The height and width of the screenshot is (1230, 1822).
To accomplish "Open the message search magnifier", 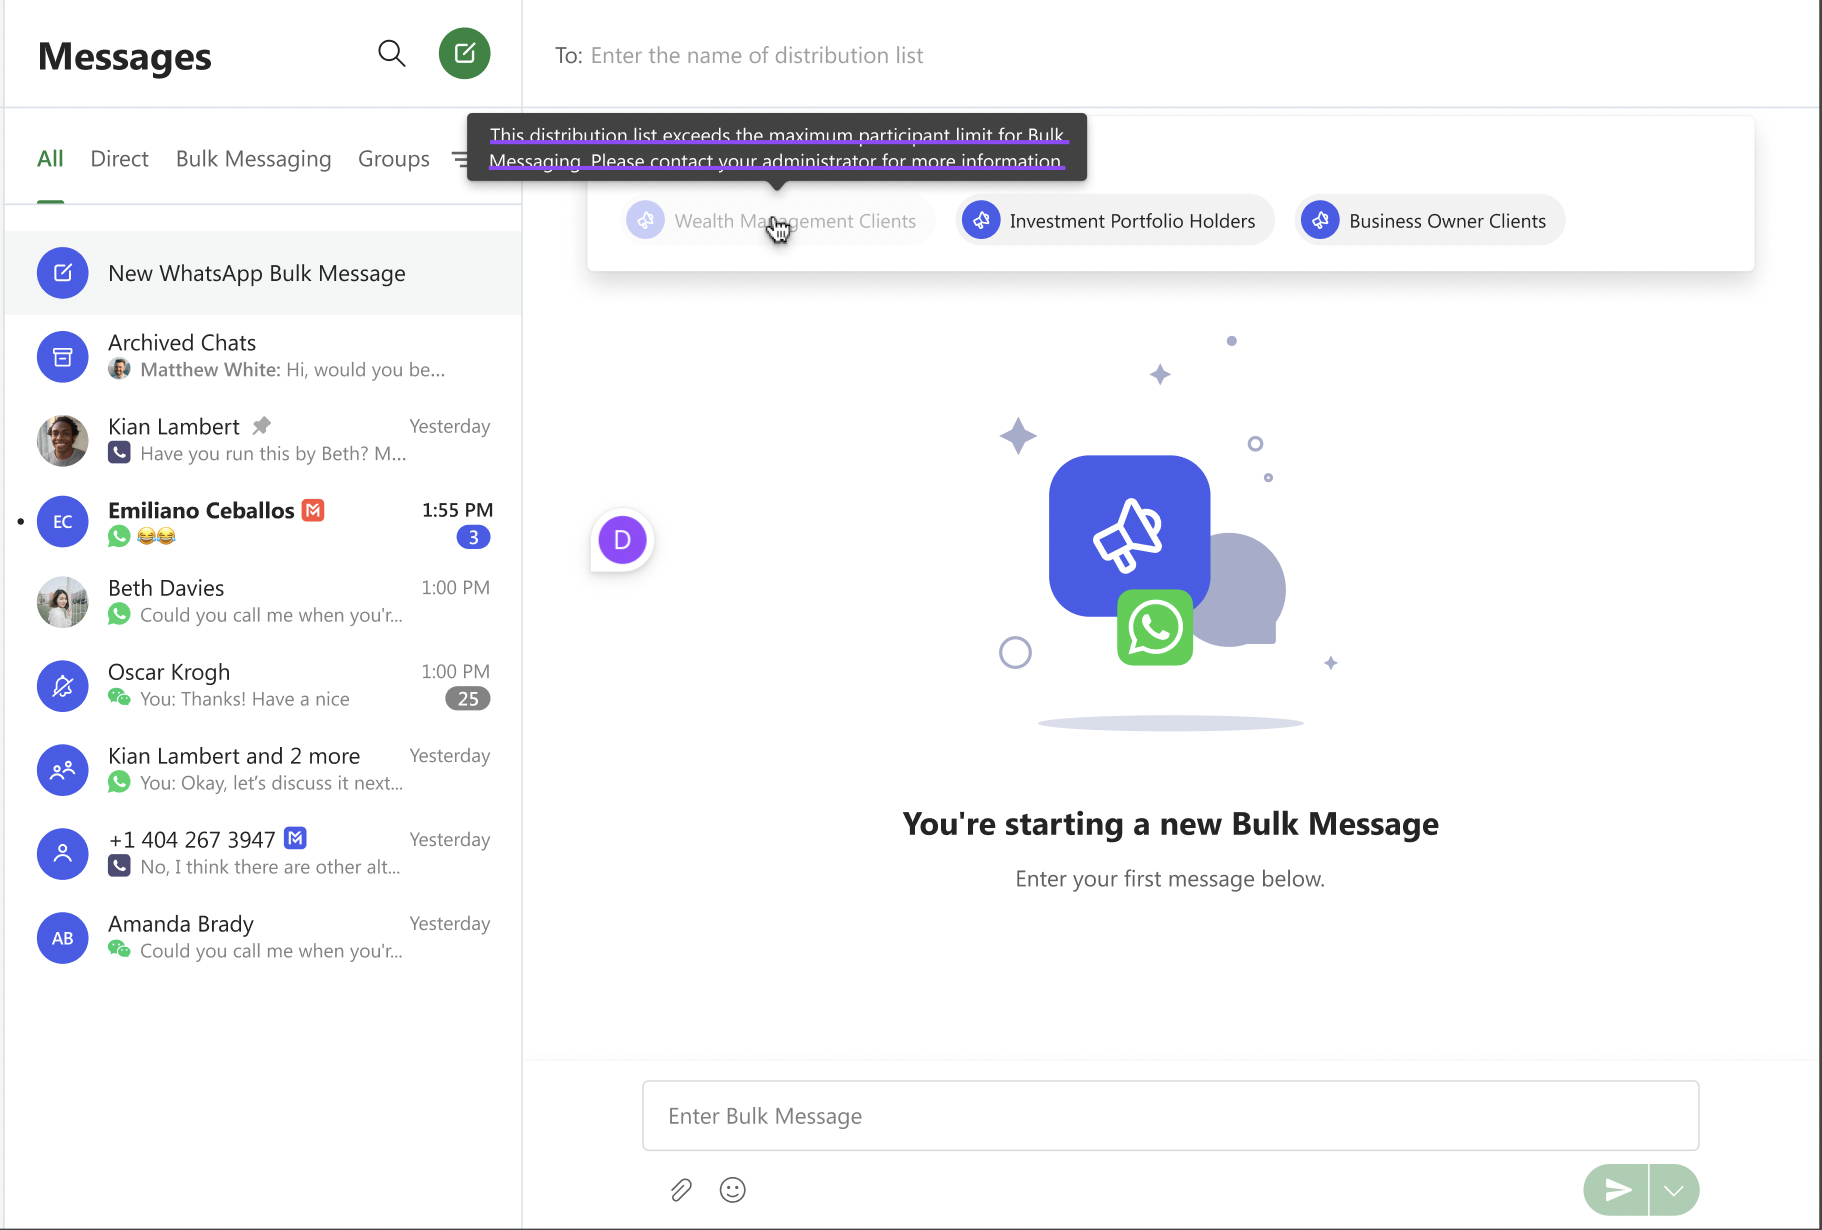I will coord(392,54).
